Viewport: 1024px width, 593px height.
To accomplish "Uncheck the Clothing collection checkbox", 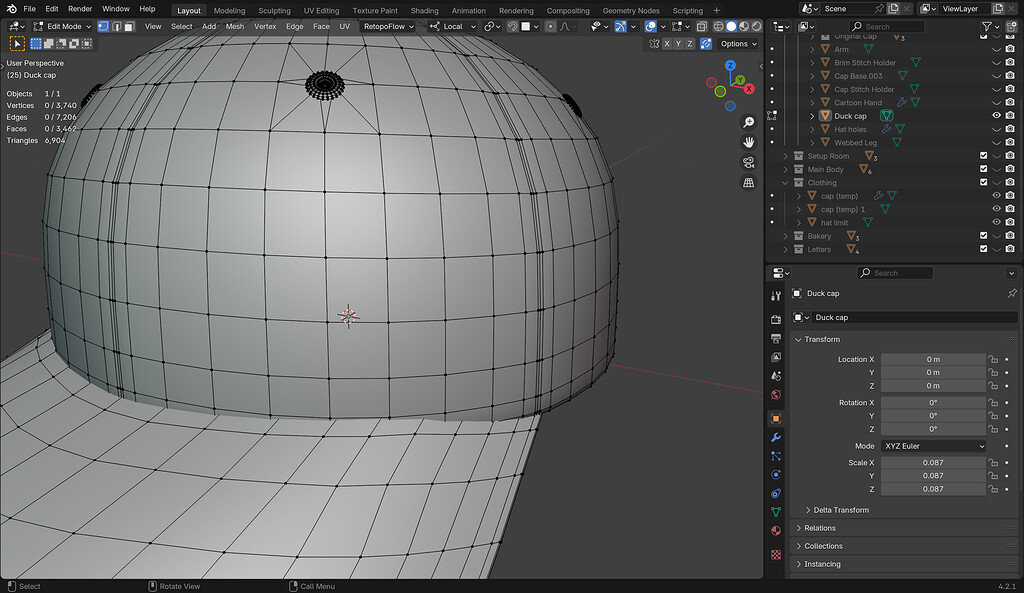I will pyautogui.click(x=983, y=183).
